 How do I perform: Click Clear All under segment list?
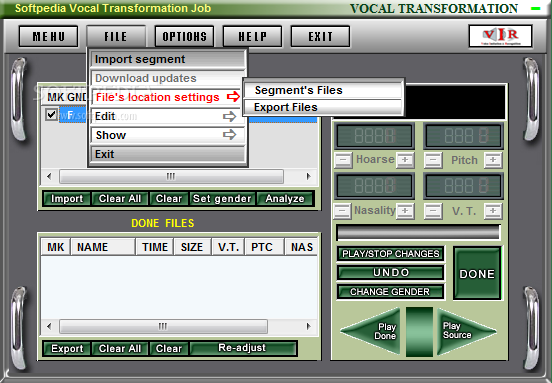click(120, 199)
